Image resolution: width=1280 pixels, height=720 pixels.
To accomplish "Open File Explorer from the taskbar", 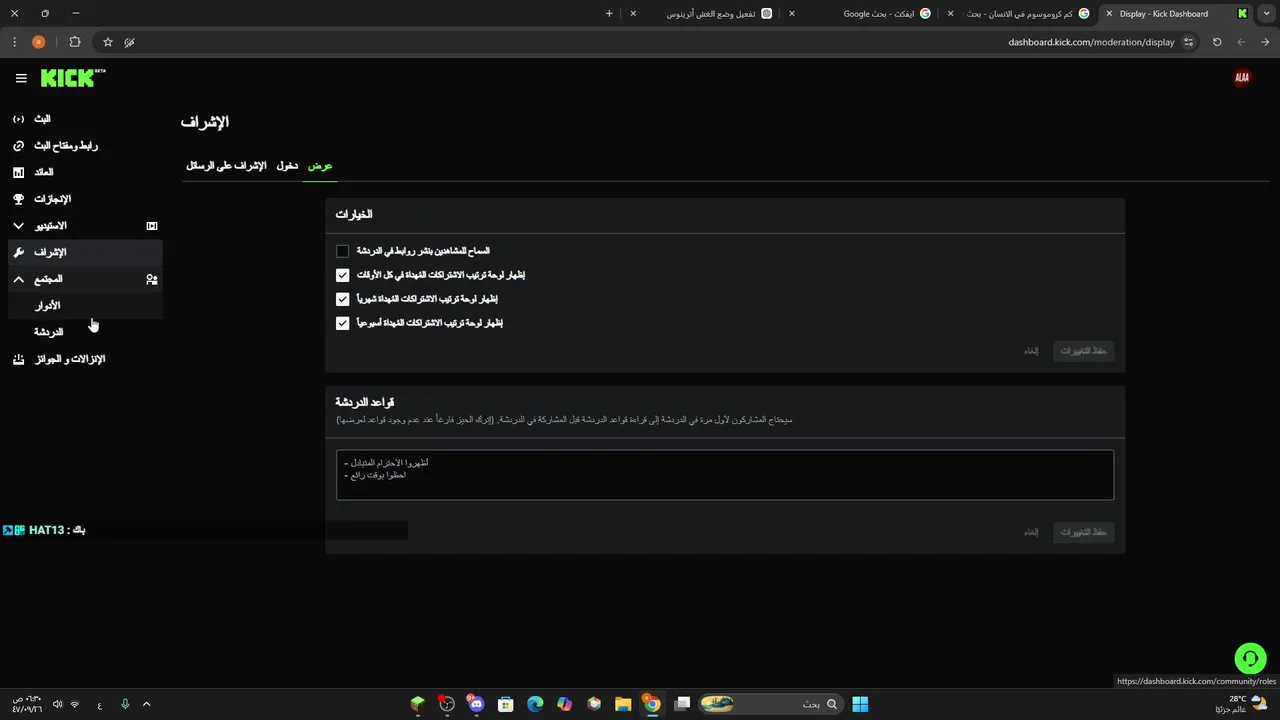I will click(x=622, y=704).
